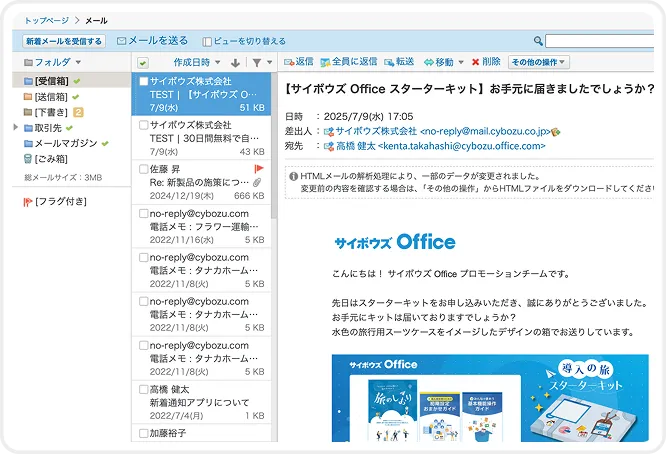Click the 返信 (Reply) icon button
The width and height of the screenshot is (666, 454).
[x=298, y=62]
